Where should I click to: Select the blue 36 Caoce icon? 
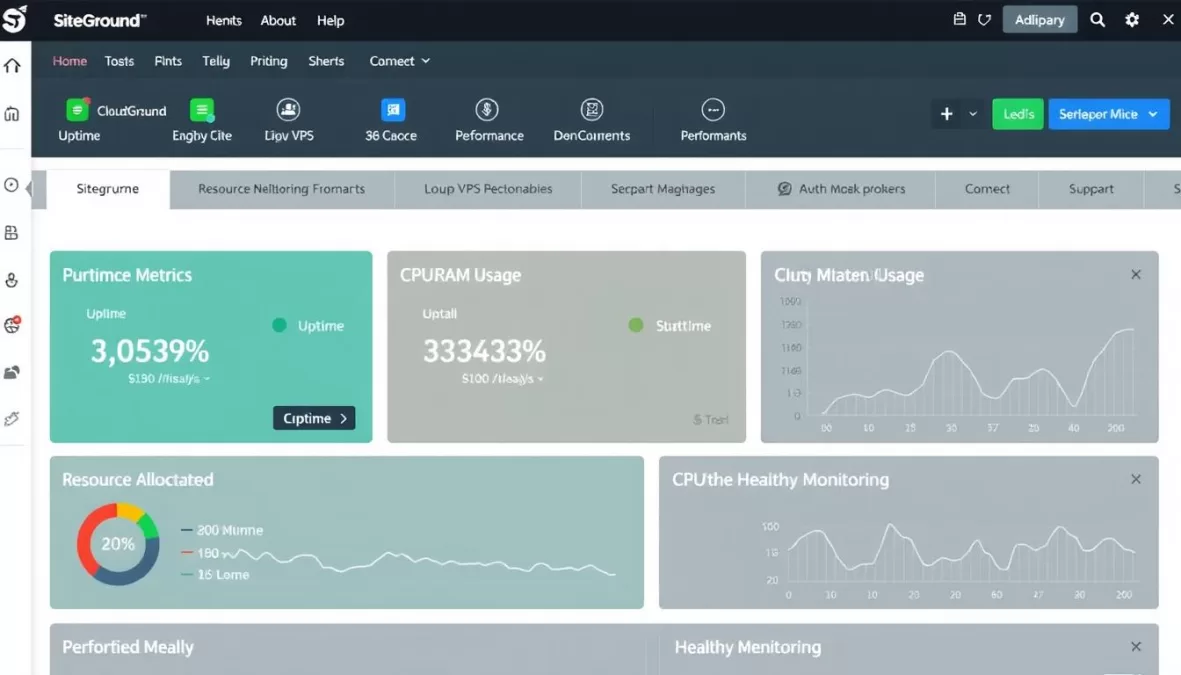[x=389, y=110]
